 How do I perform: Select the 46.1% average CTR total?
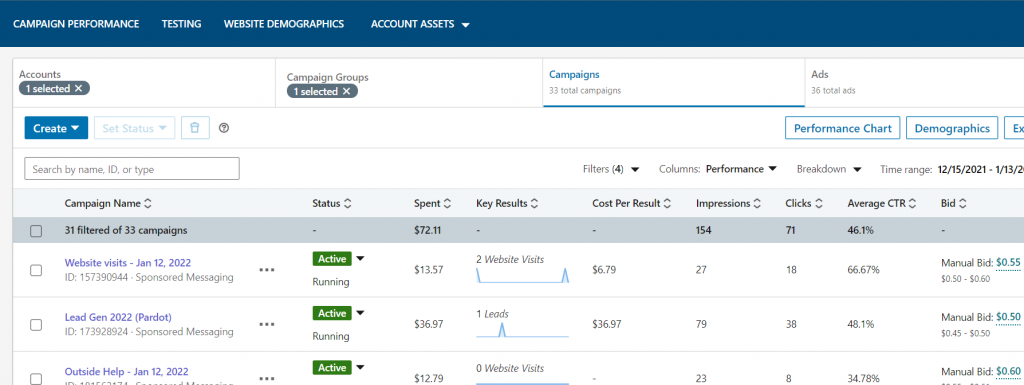point(861,230)
